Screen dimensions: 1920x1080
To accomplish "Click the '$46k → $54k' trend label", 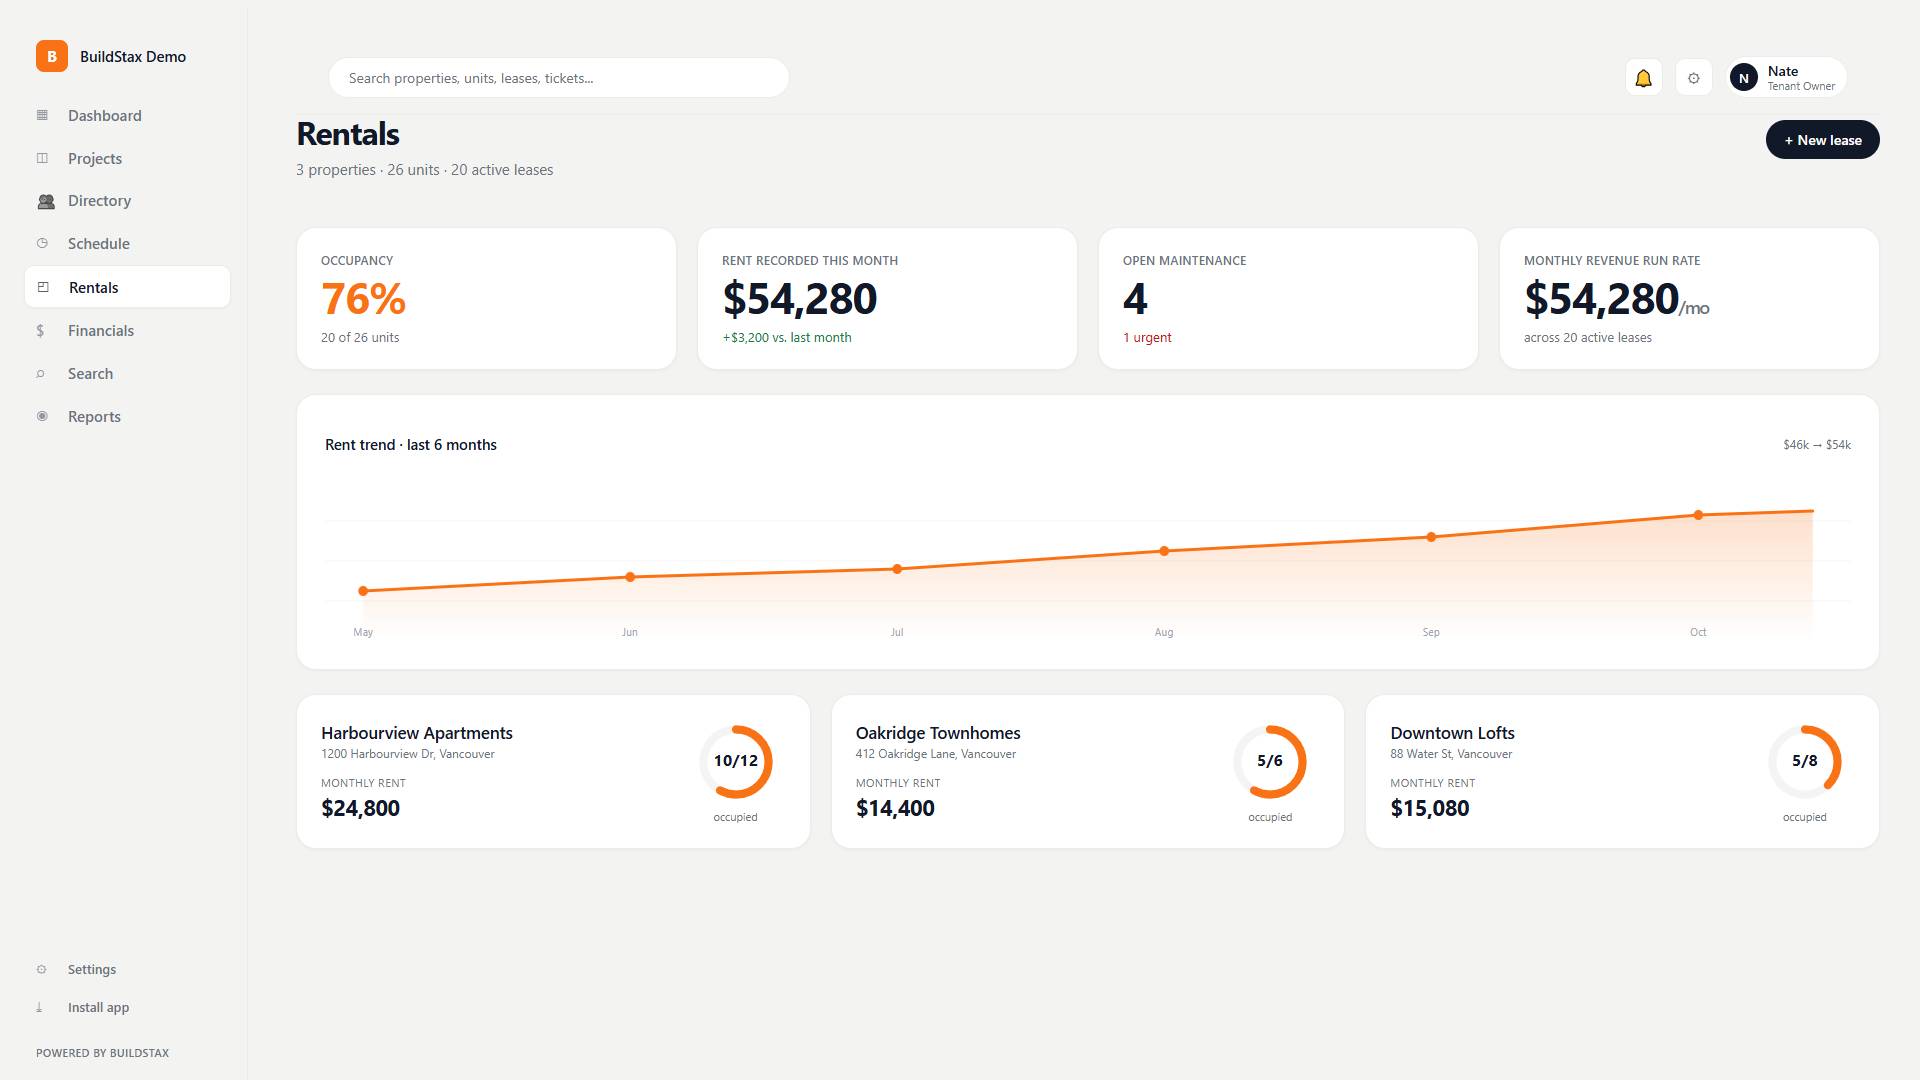I will 1816,445.
